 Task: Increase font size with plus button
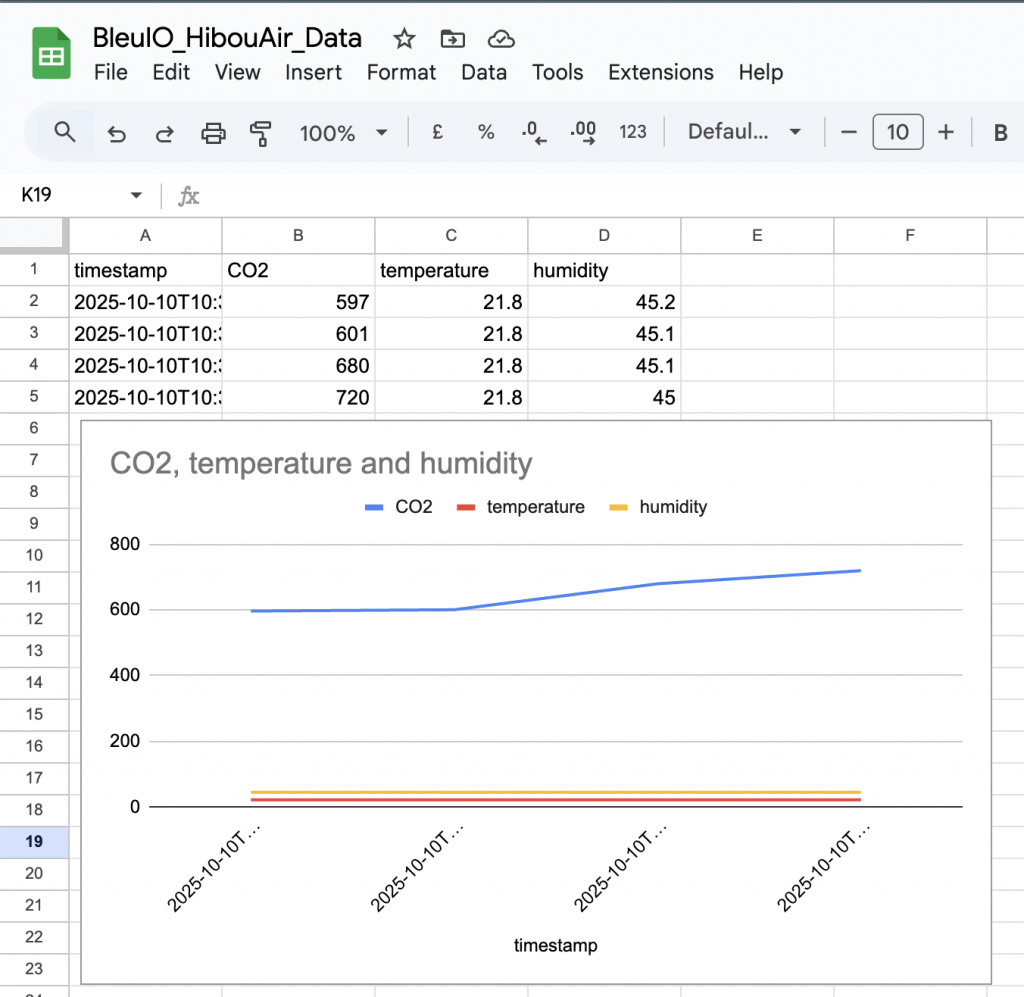(x=946, y=132)
